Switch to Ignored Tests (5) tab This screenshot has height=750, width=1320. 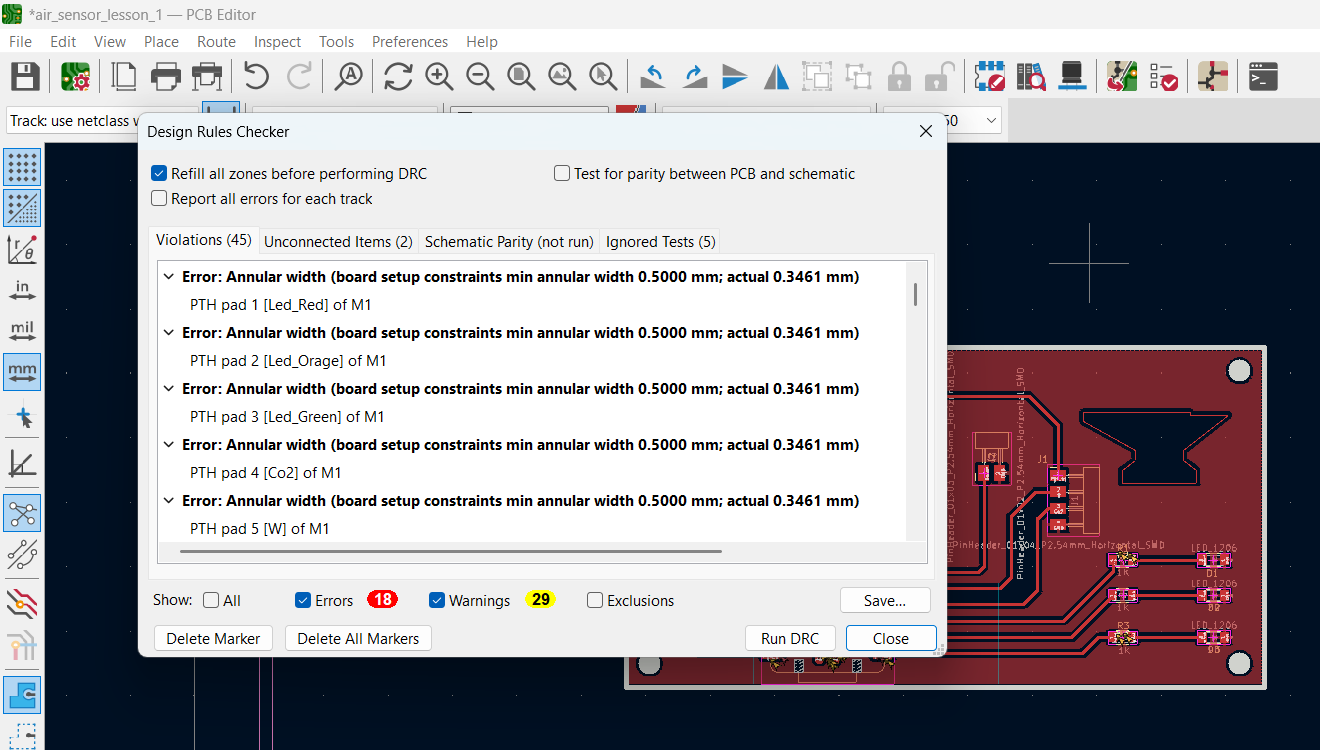click(x=661, y=241)
